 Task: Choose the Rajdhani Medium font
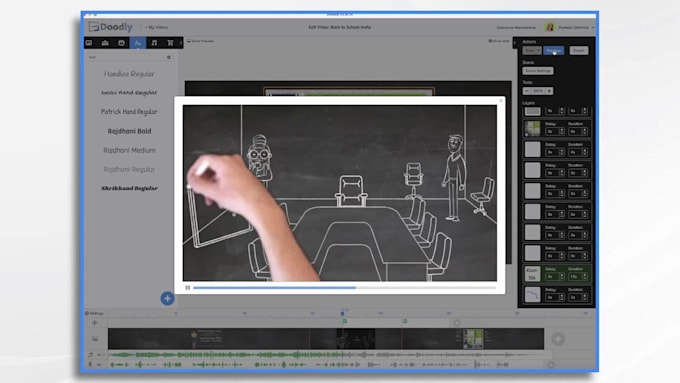click(x=129, y=150)
